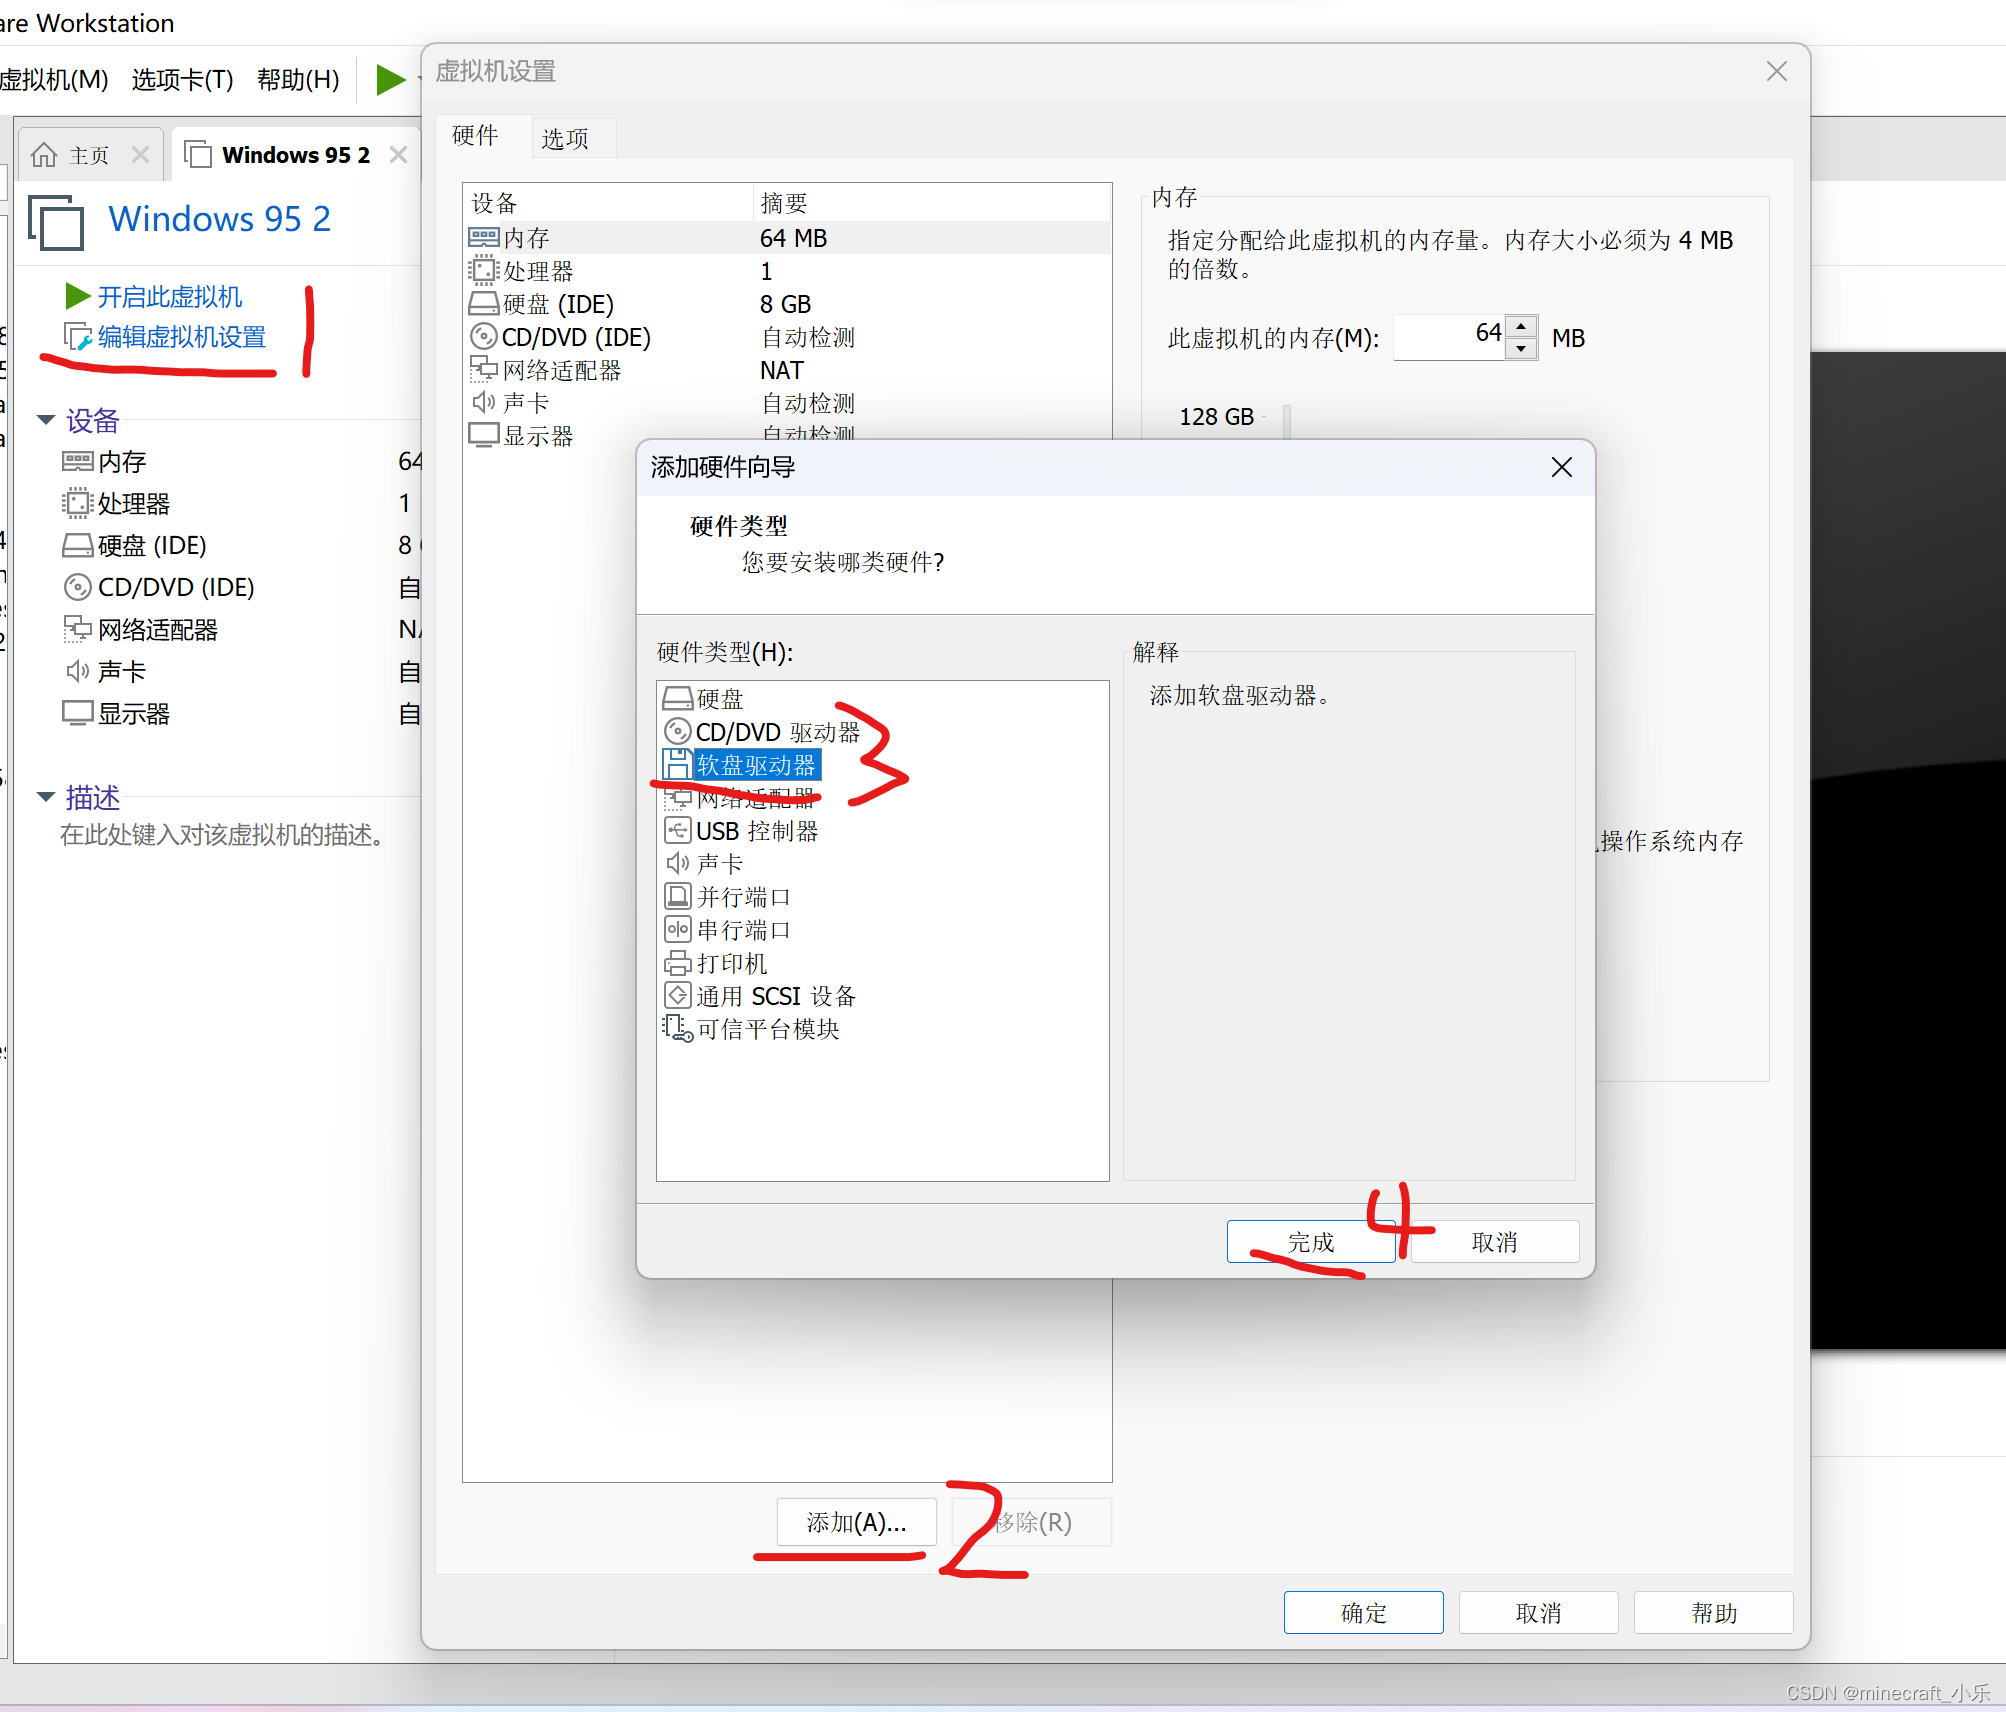Select the 显示器 device in settings list
2006x1712 pixels.
pos(536,434)
